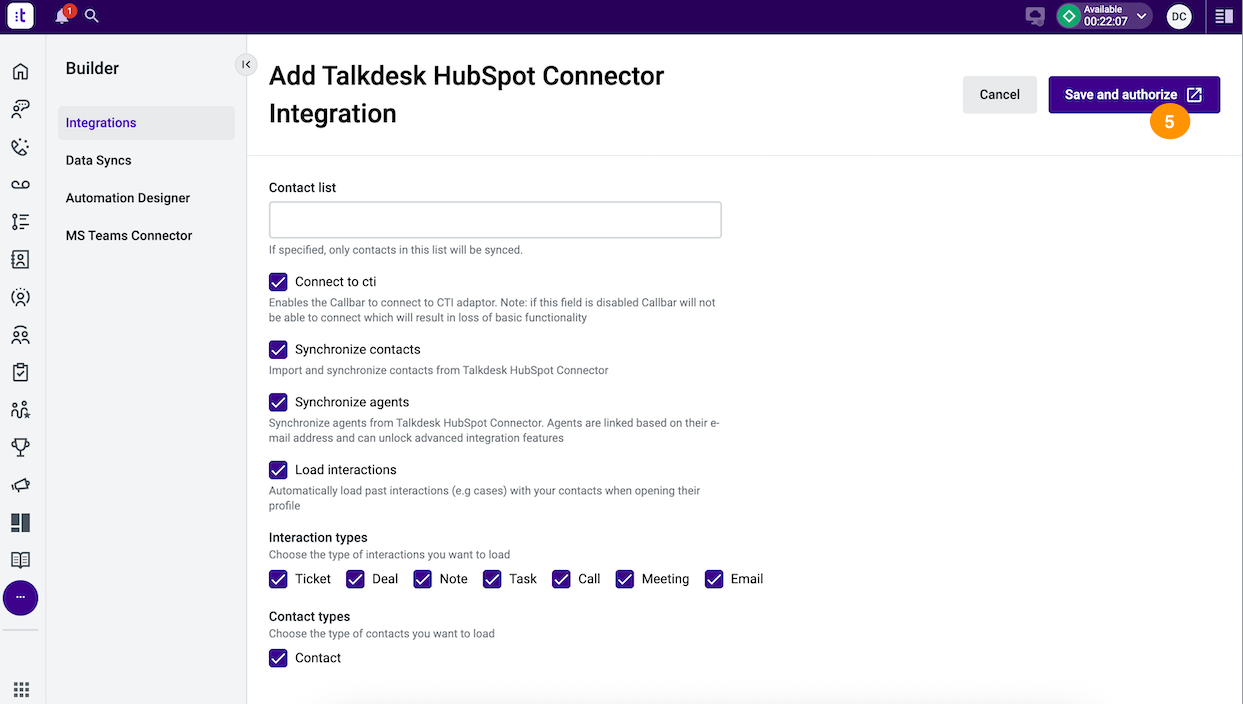Click the purple More options circle icon
1243x704 pixels.
click(20, 598)
